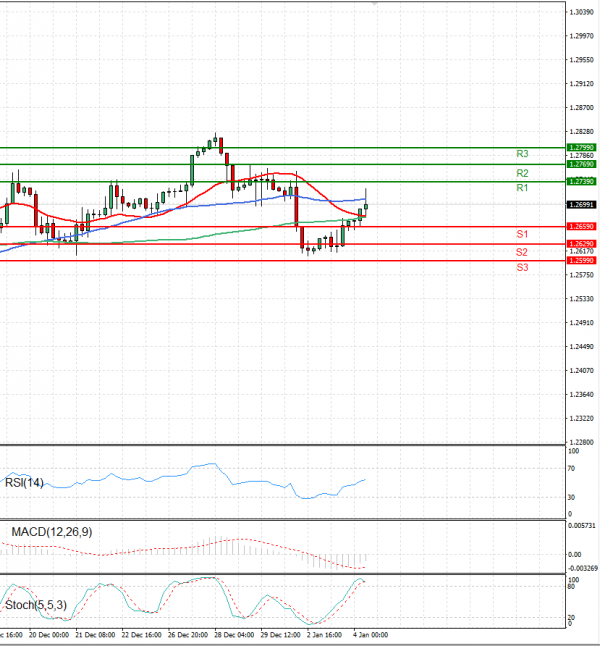Click the Stoch(5,5,3) indicator label
Viewport: 600px width, 646px height.
pos(35,605)
